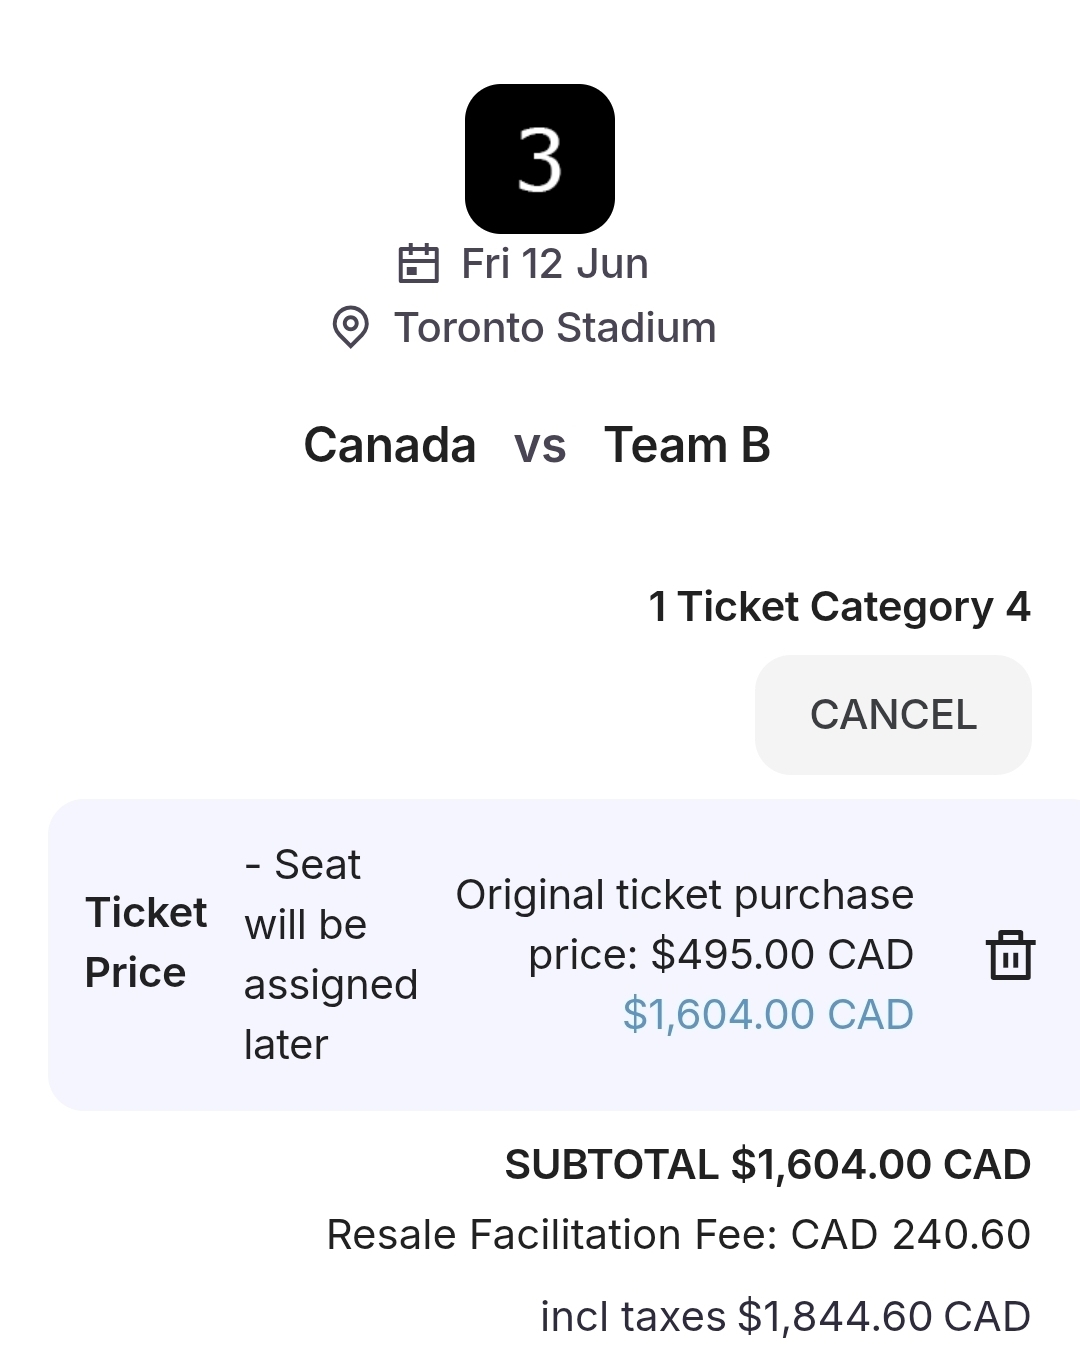Click the trash icon to delete the ticket
The width and height of the screenshot is (1080, 1371).
coord(1010,955)
